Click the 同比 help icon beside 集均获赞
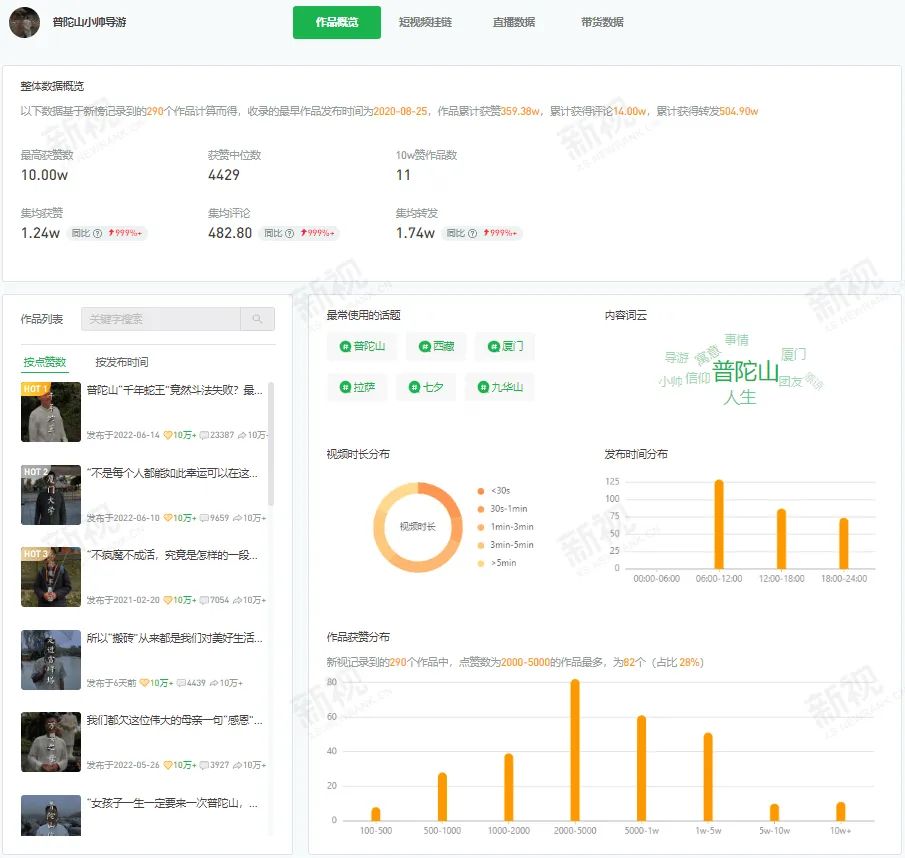 tap(98, 233)
